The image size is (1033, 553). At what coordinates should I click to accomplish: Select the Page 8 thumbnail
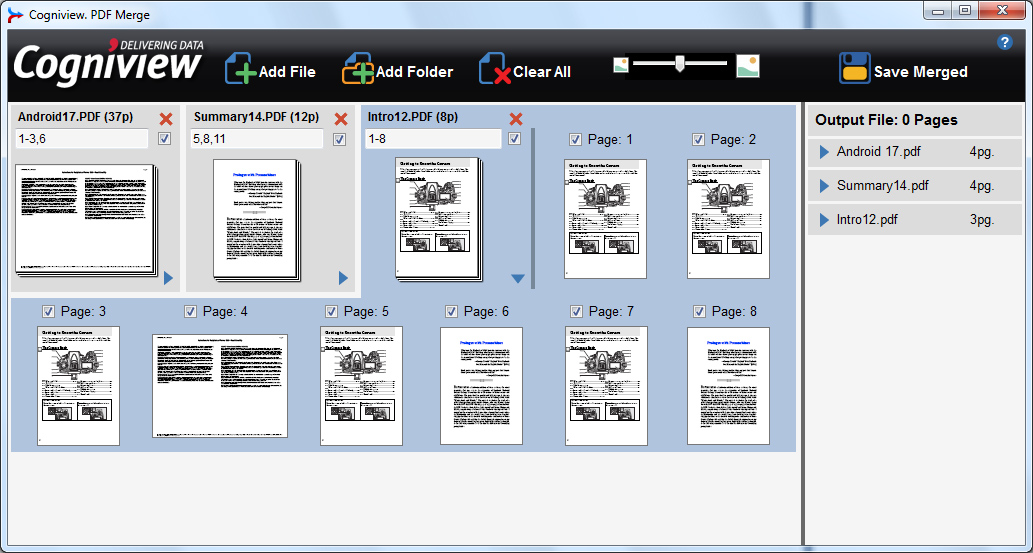click(729, 386)
